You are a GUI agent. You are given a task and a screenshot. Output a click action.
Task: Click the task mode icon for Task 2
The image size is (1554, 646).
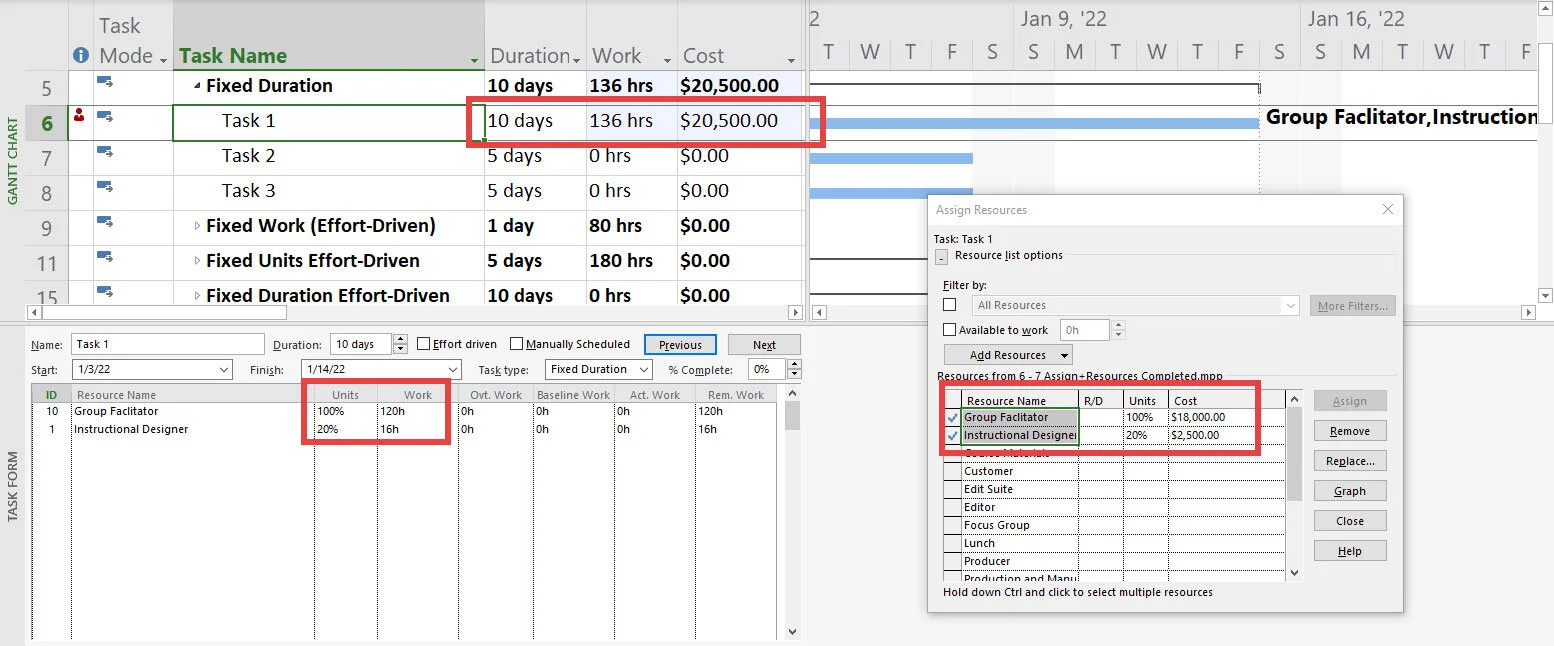point(104,152)
